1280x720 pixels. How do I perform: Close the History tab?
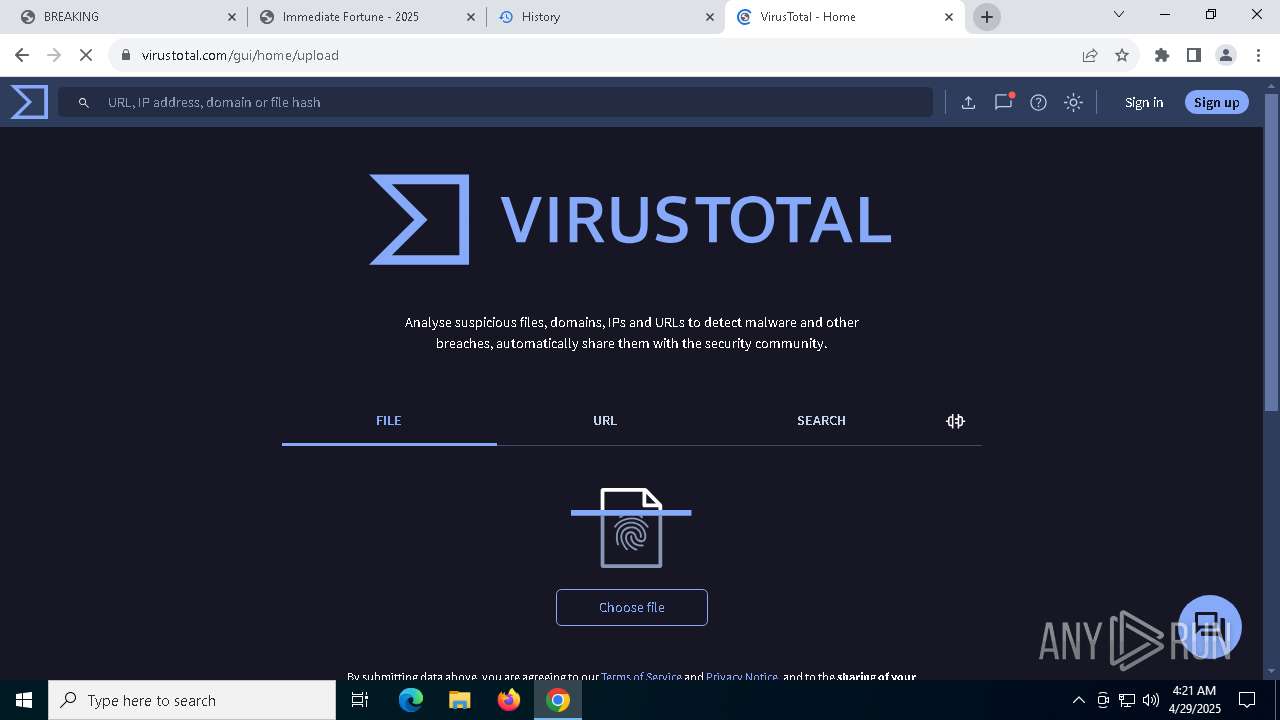710,17
